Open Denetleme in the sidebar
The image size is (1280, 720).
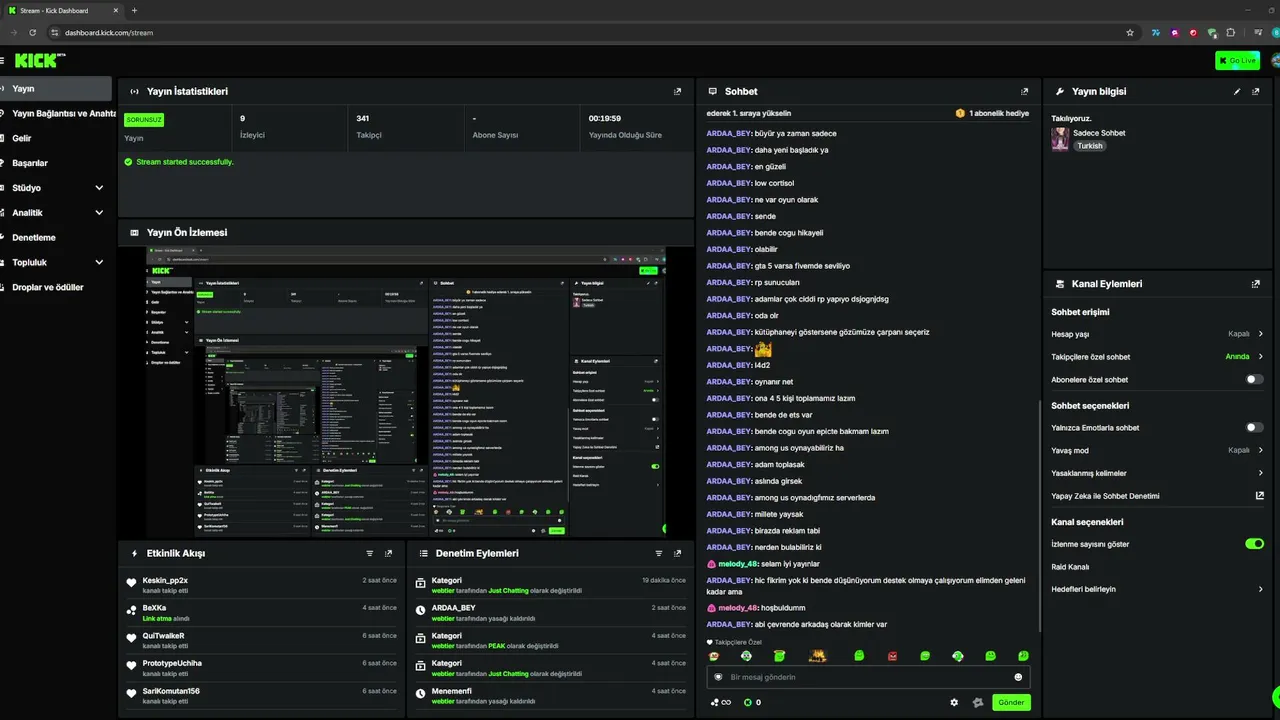pyautogui.click(x=56, y=238)
